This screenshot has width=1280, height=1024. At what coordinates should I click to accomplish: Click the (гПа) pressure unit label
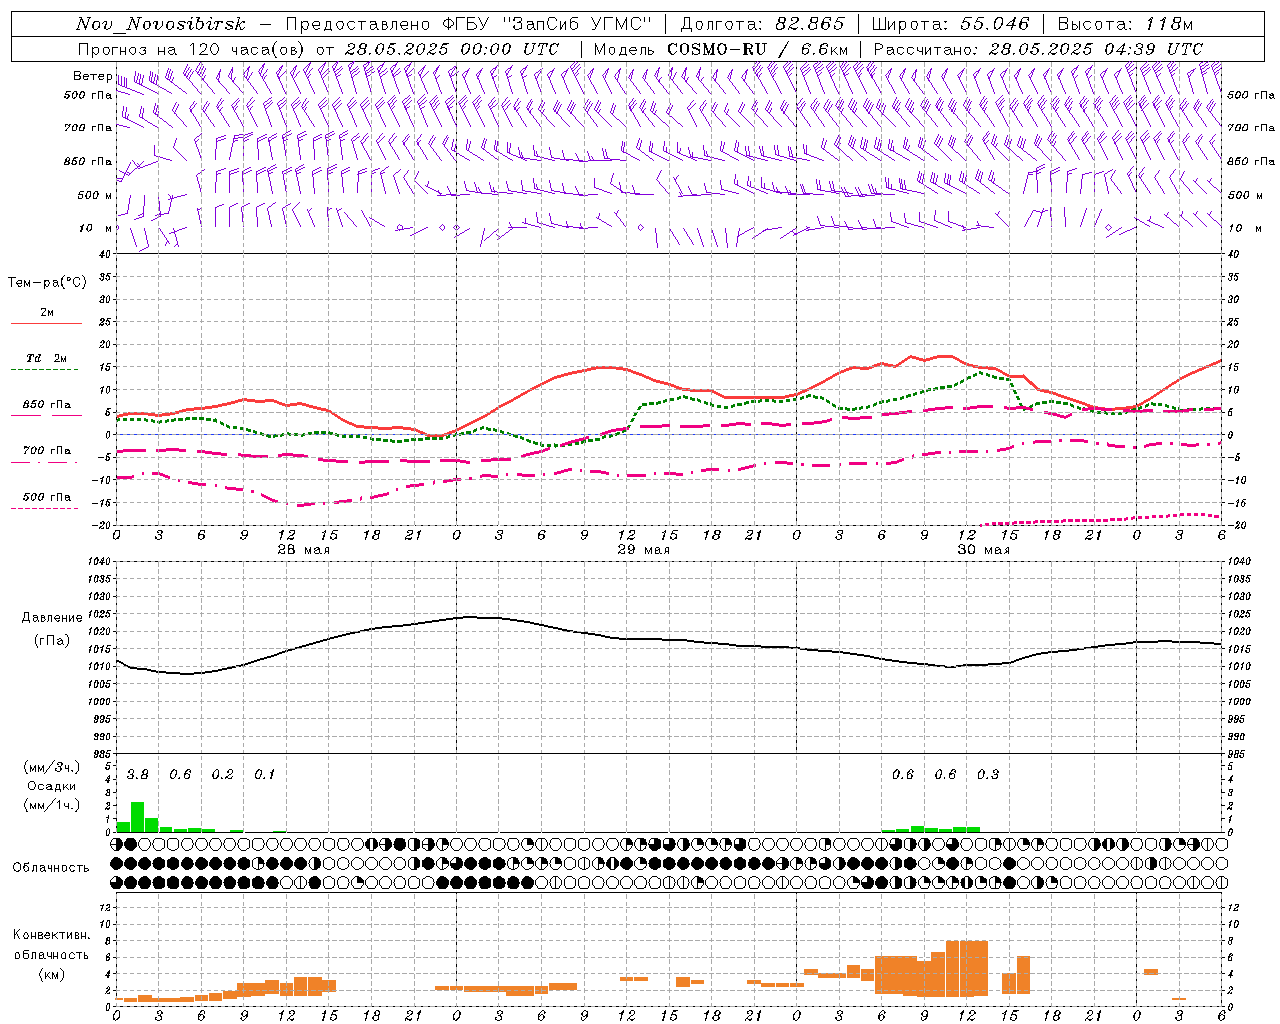click(x=52, y=641)
